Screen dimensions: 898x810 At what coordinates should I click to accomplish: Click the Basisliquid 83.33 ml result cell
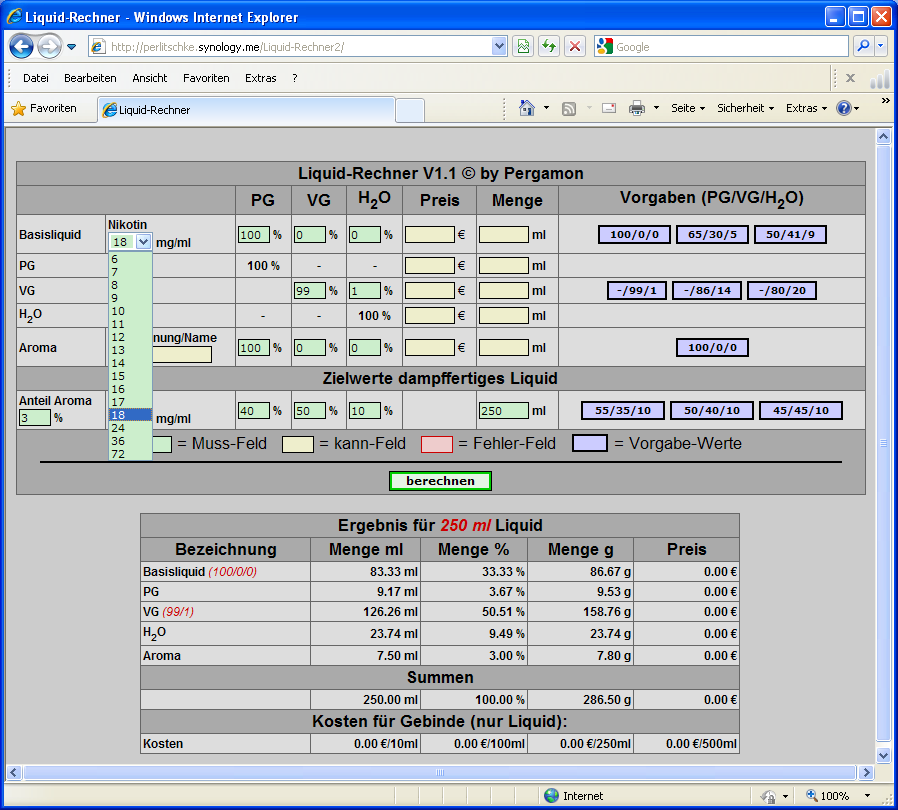[365, 572]
